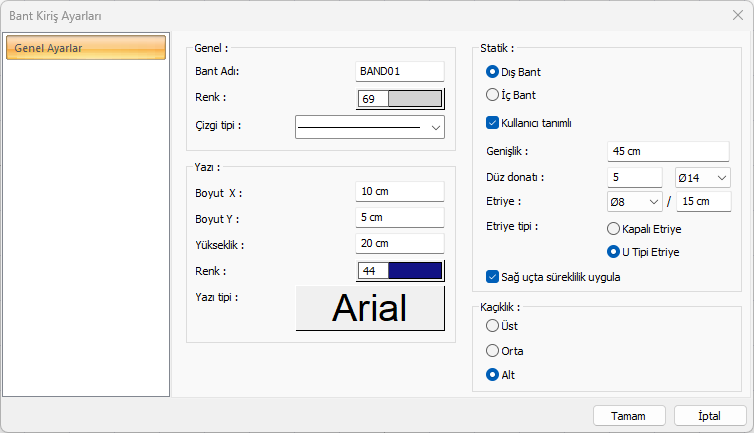The height and width of the screenshot is (433, 754).
Task: Click the gray Genel color swatch
Action: (414, 99)
